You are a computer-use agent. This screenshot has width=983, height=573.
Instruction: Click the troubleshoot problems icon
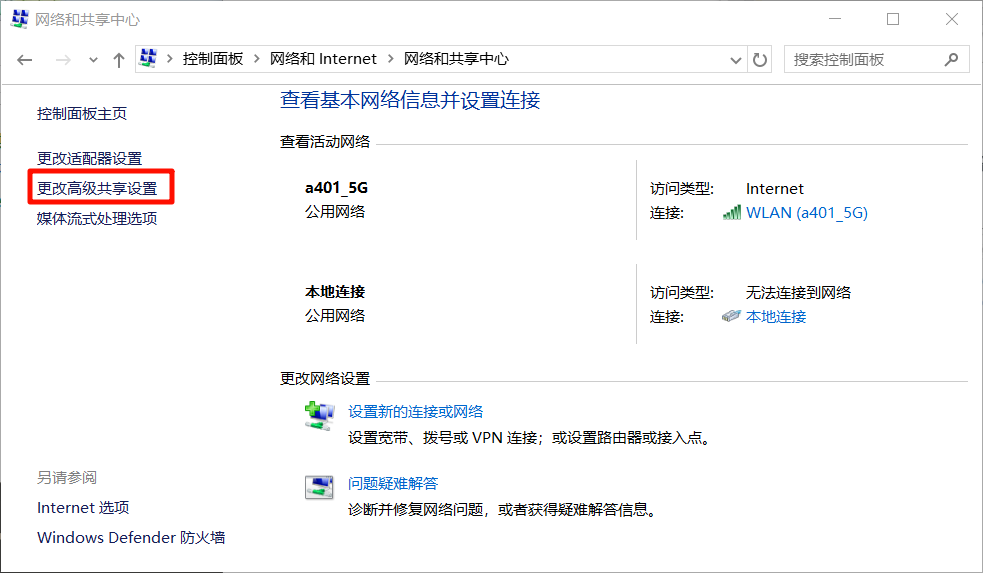click(x=318, y=488)
